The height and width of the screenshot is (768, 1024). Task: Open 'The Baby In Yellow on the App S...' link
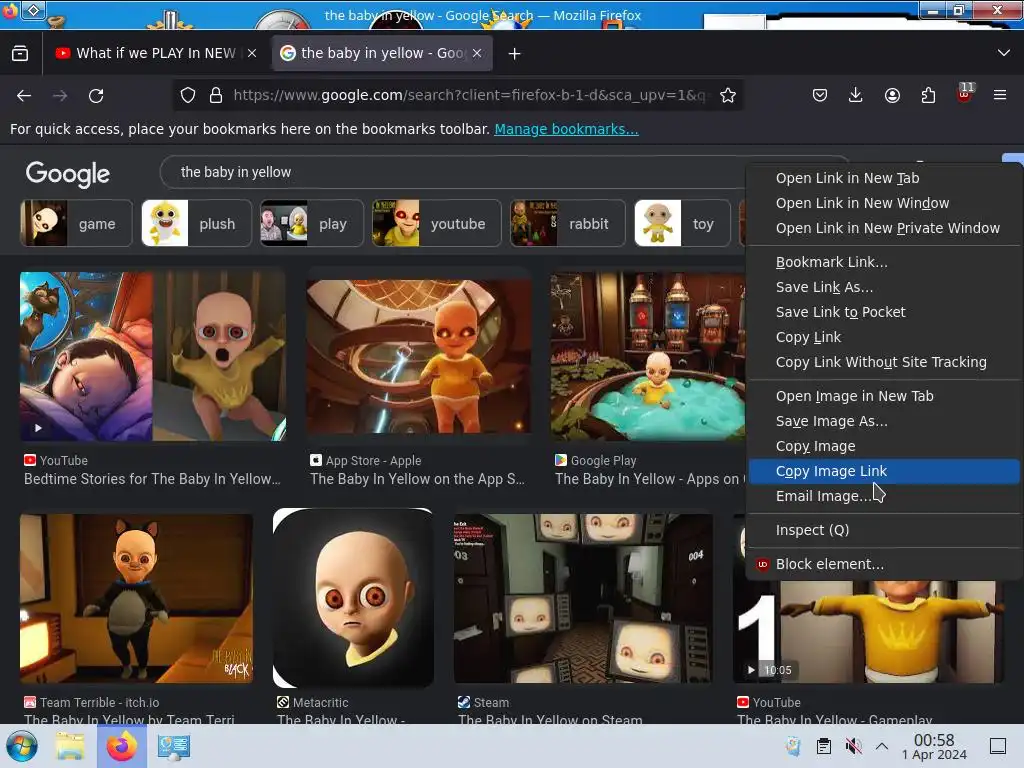coord(417,479)
